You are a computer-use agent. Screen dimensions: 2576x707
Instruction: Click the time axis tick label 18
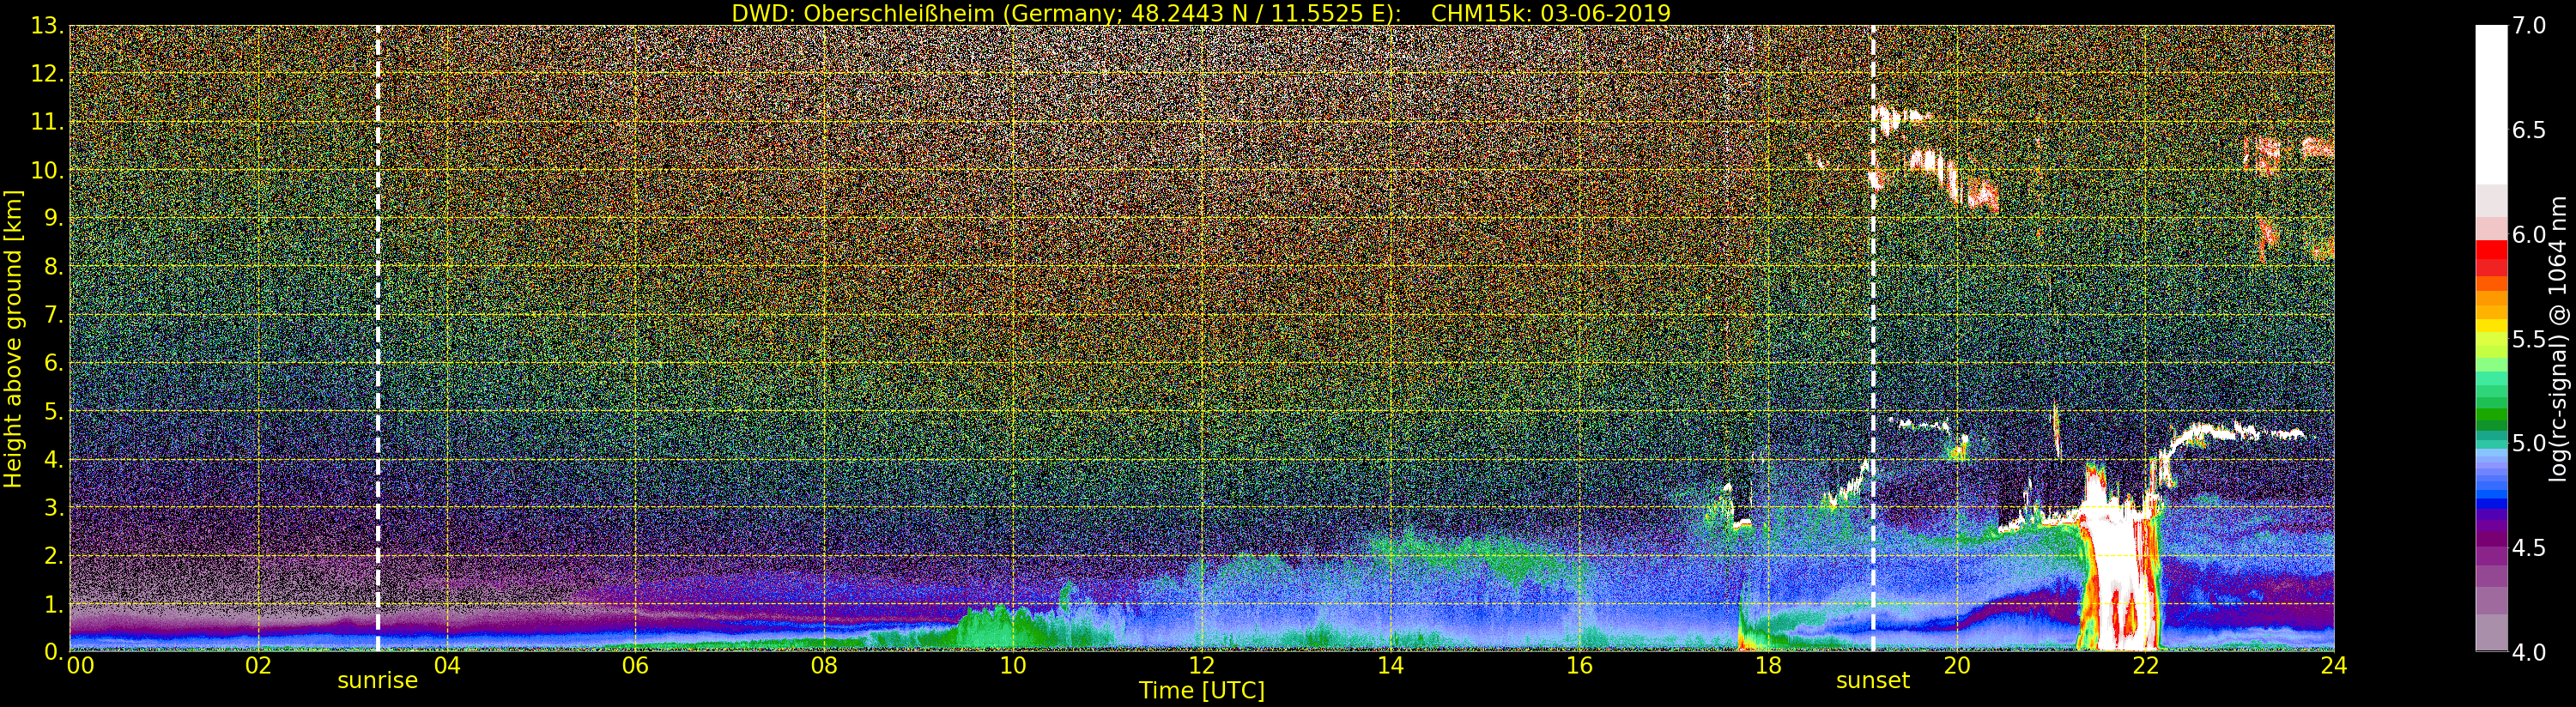tap(1768, 666)
